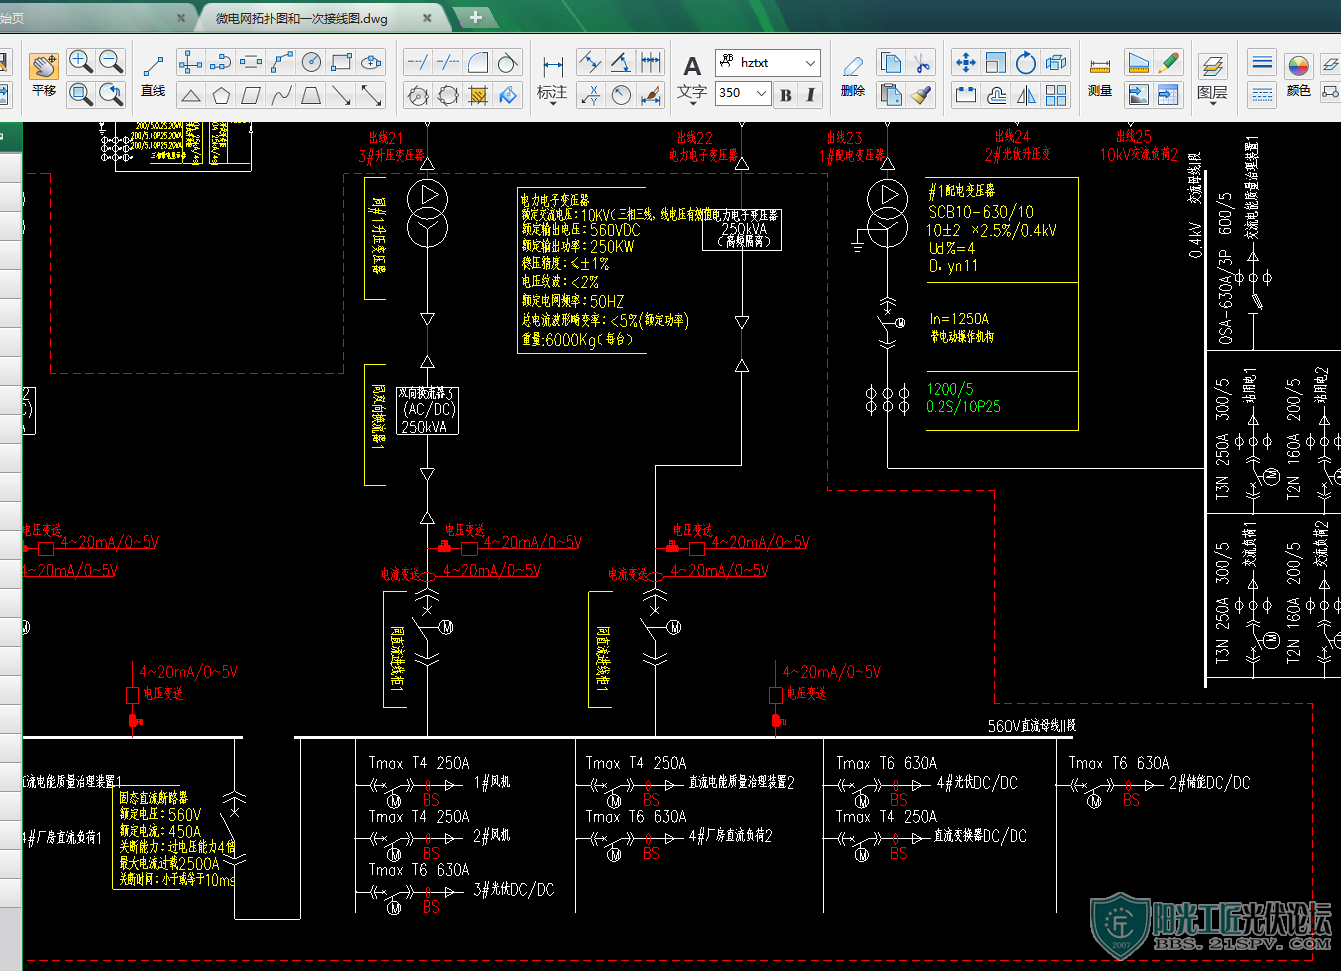This screenshot has height=971, width=1341.
Task: Select the paint bucket fill tool
Action: click(508, 95)
